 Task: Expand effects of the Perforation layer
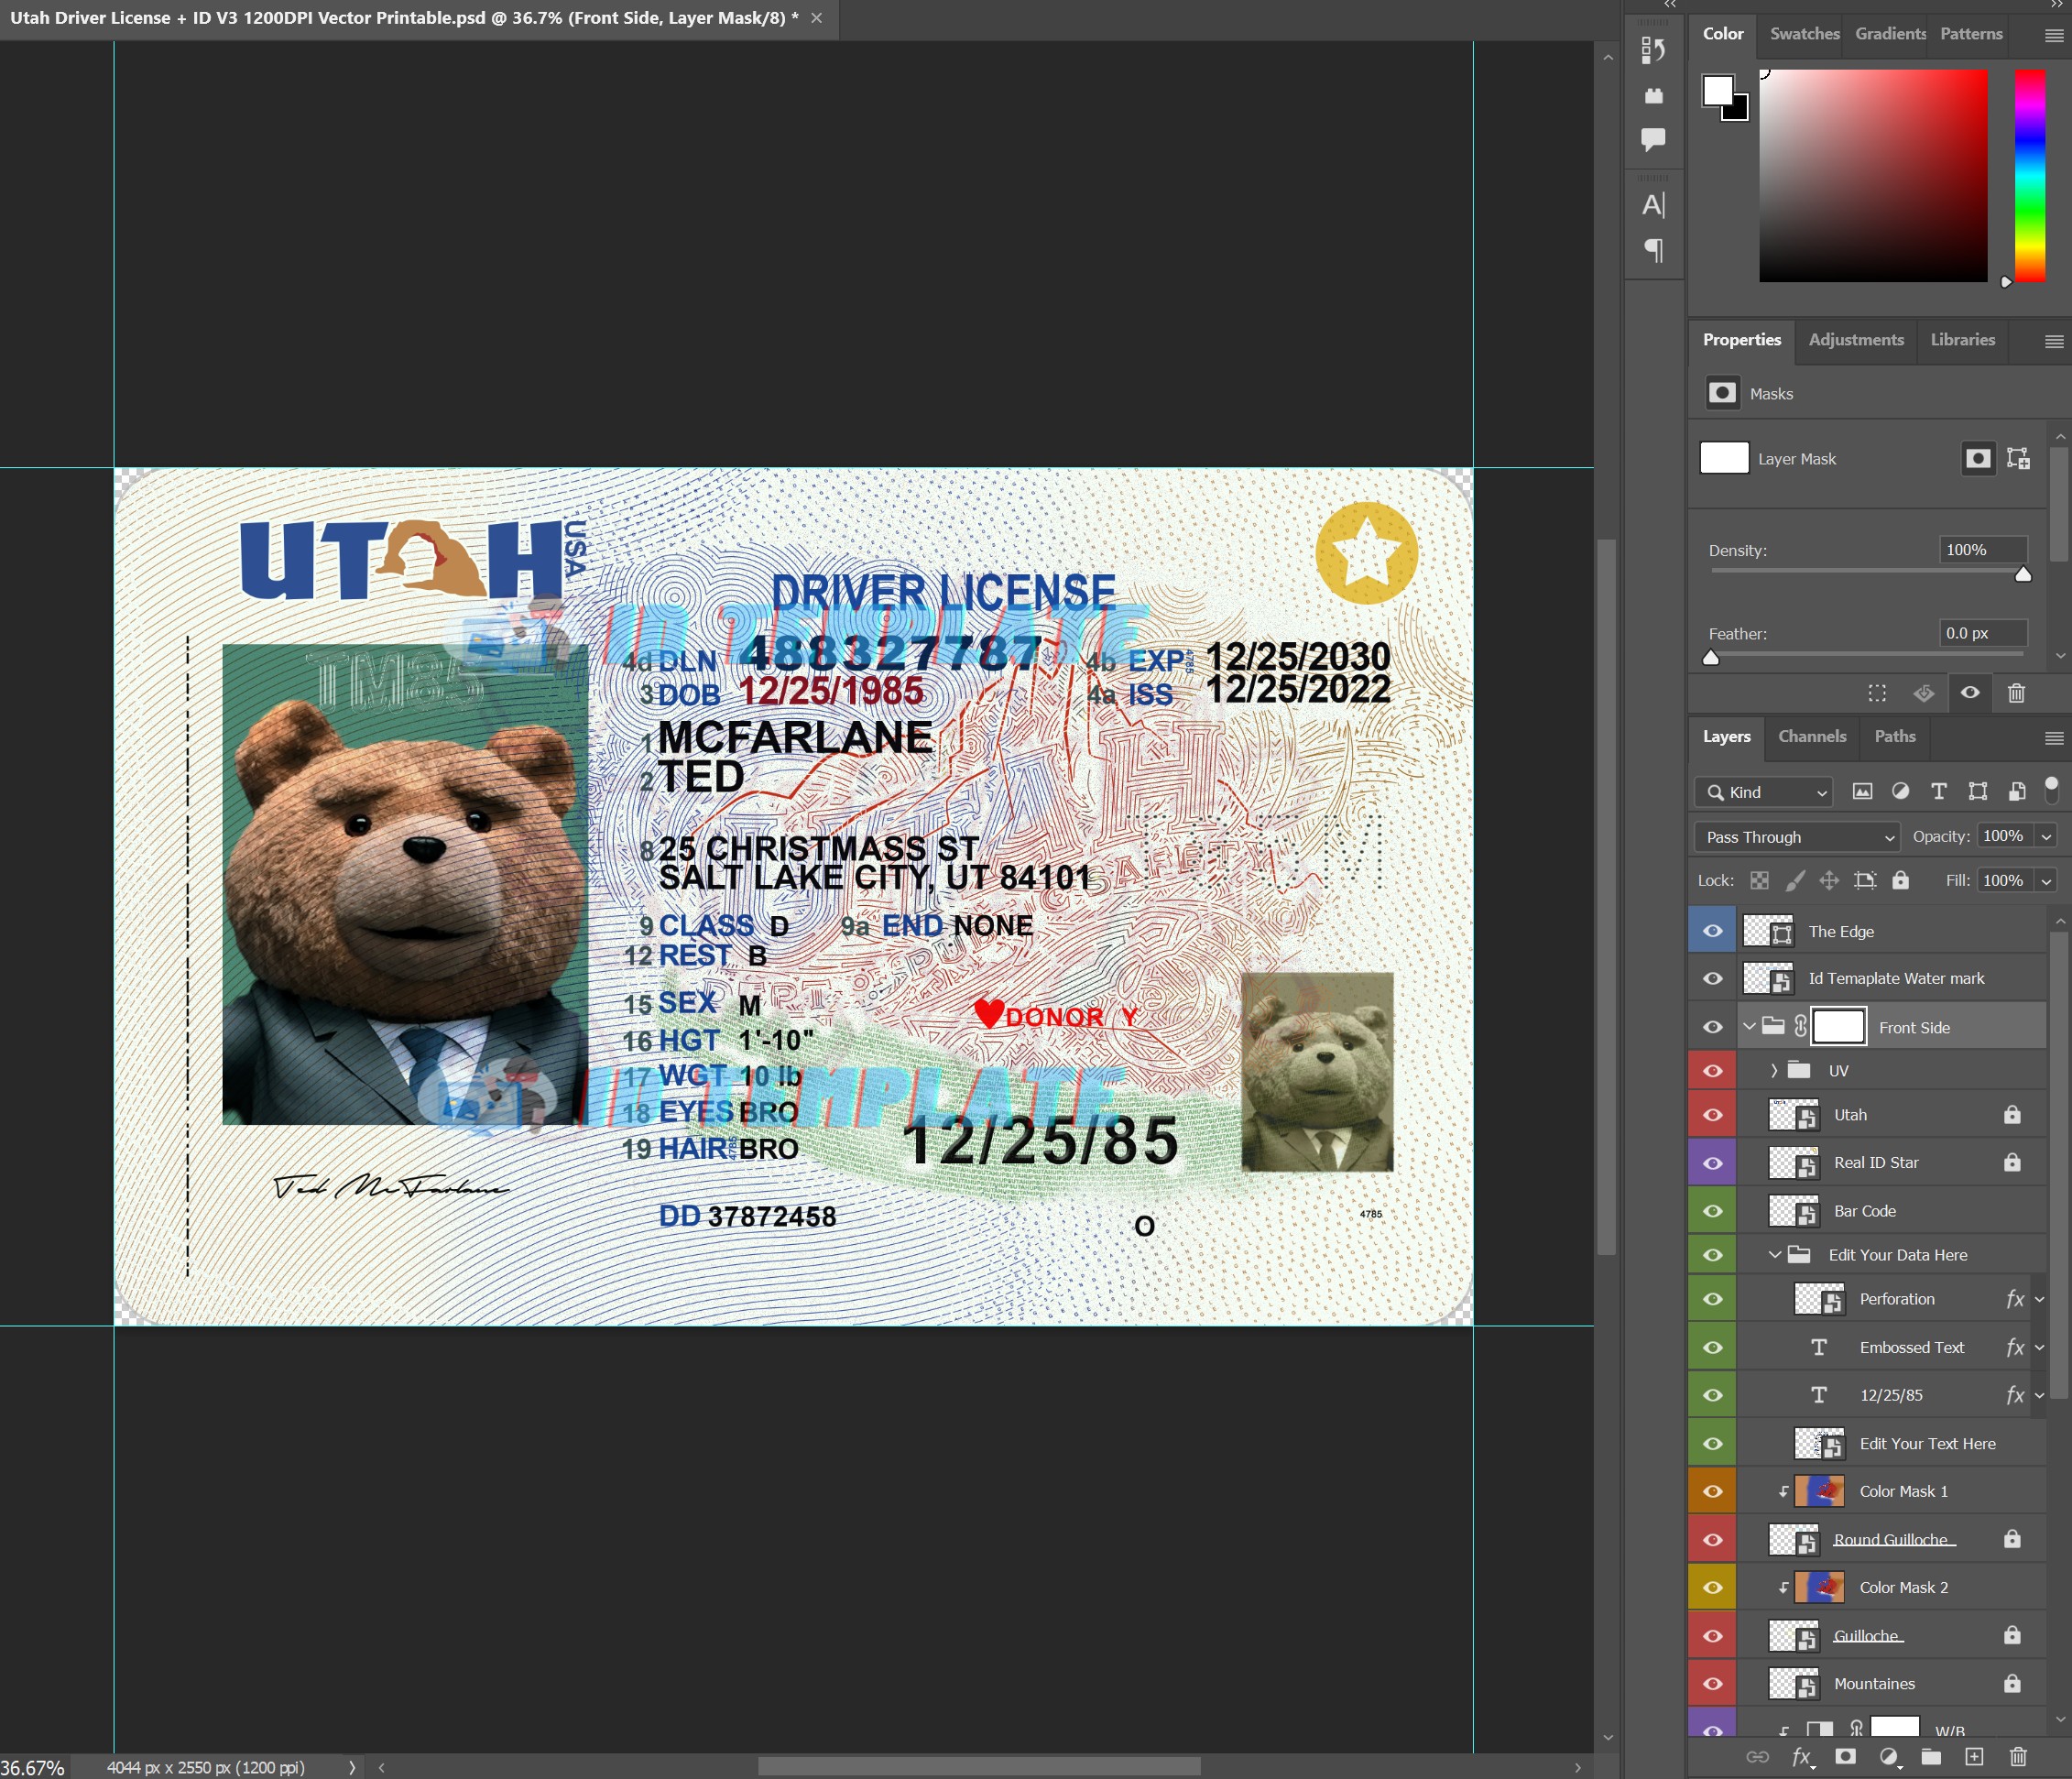pyautogui.click(x=2040, y=1299)
